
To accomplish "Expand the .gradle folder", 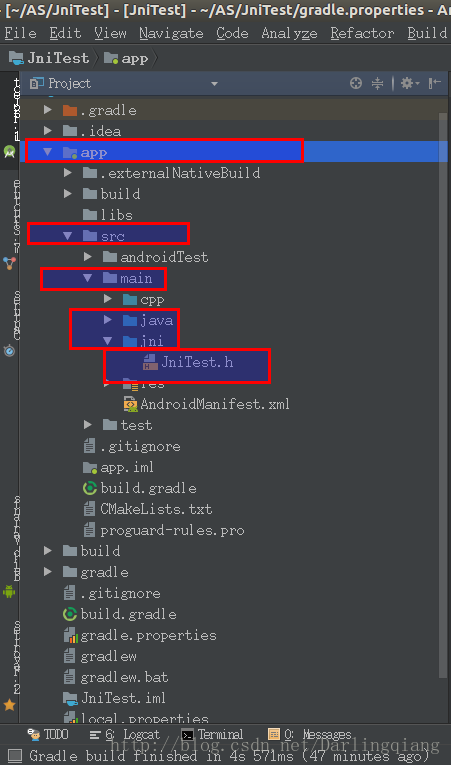I will pos(48,110).
